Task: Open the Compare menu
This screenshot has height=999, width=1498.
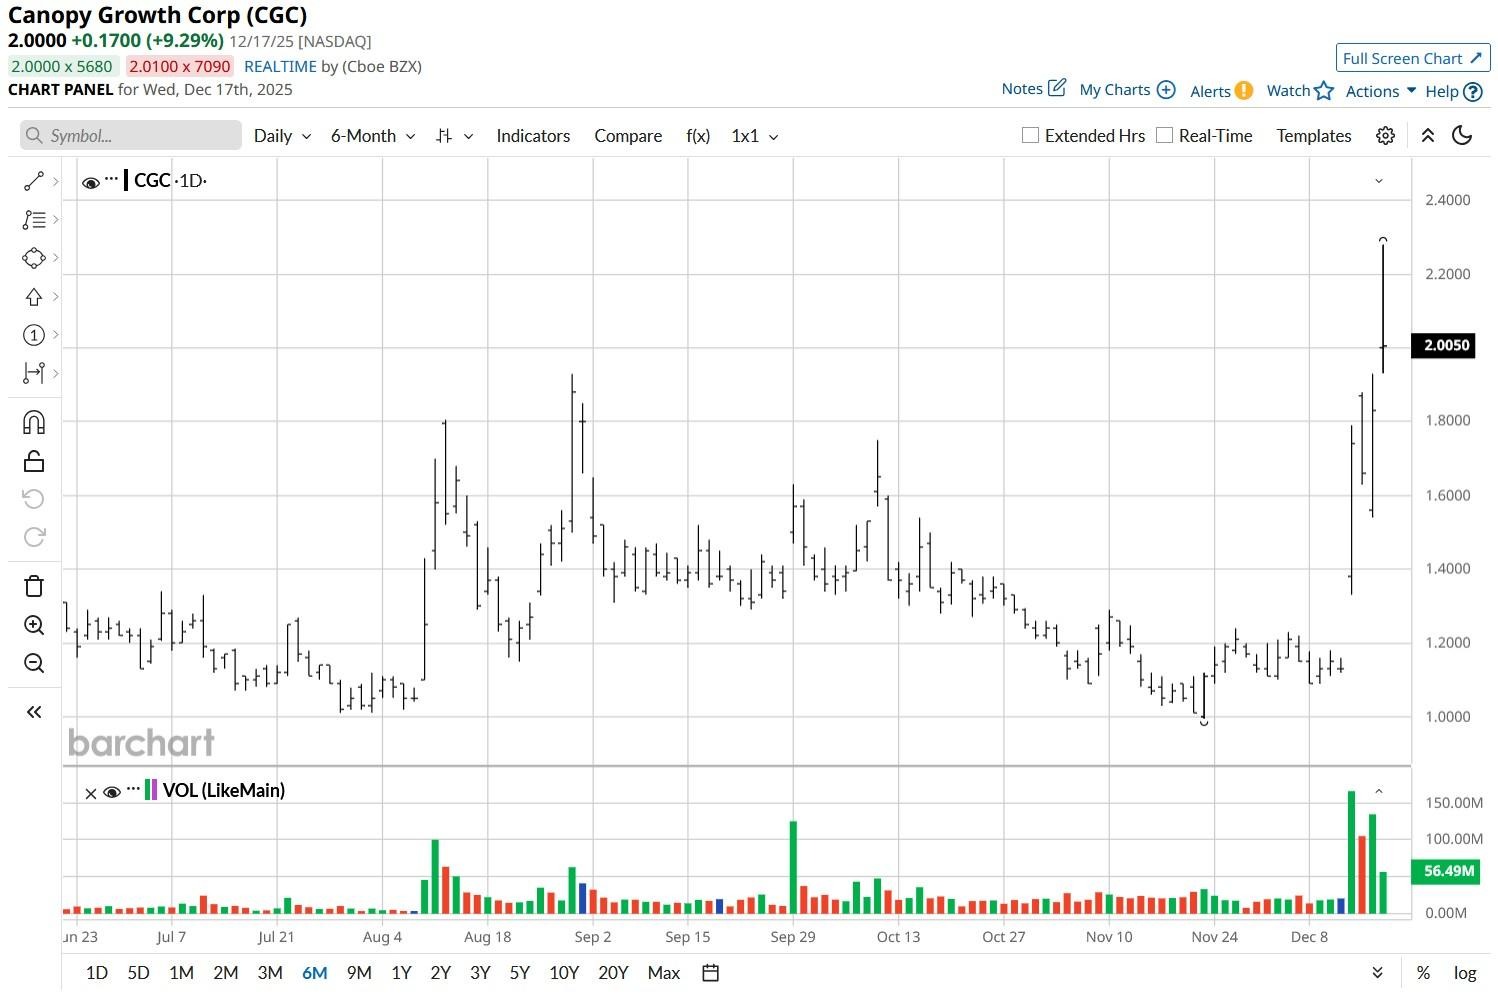Action: (628, 136)
